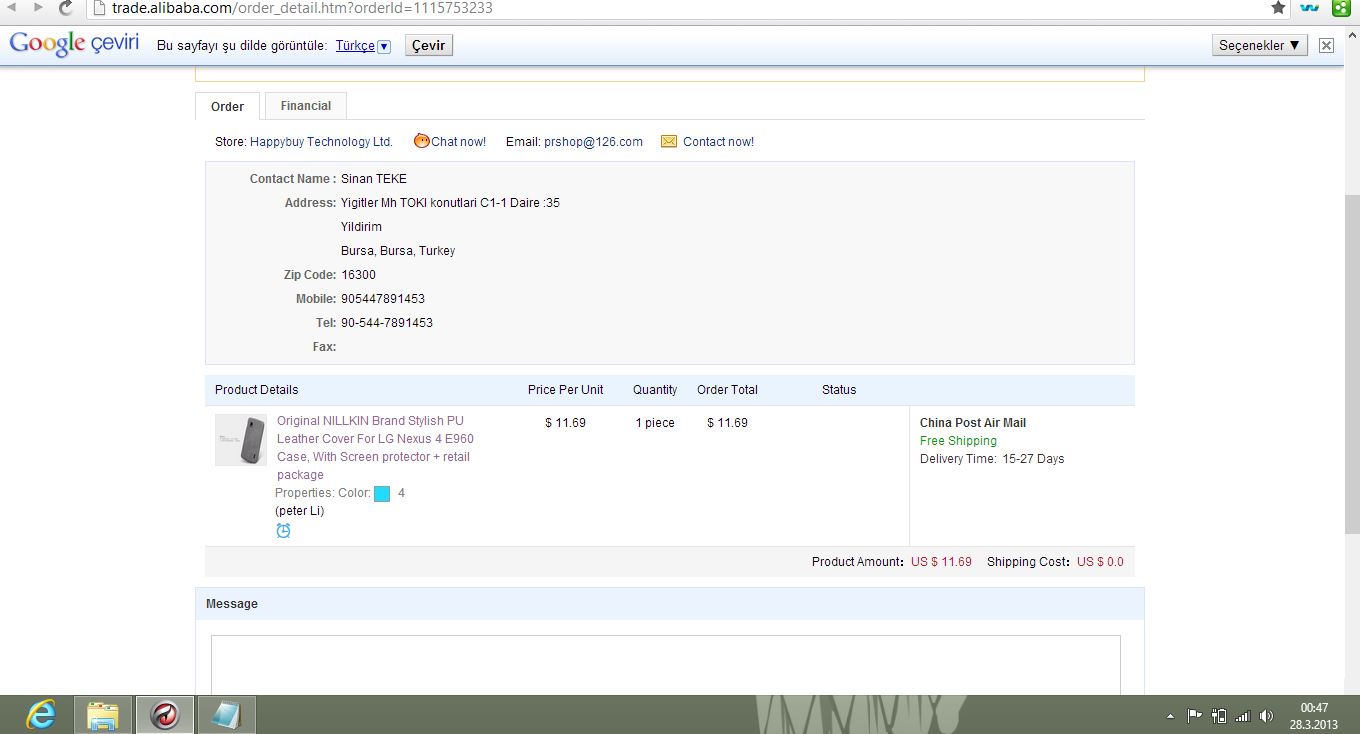Click the volume speaker tray icon
Screen dimensions: 1360x734
(1267, 716)
